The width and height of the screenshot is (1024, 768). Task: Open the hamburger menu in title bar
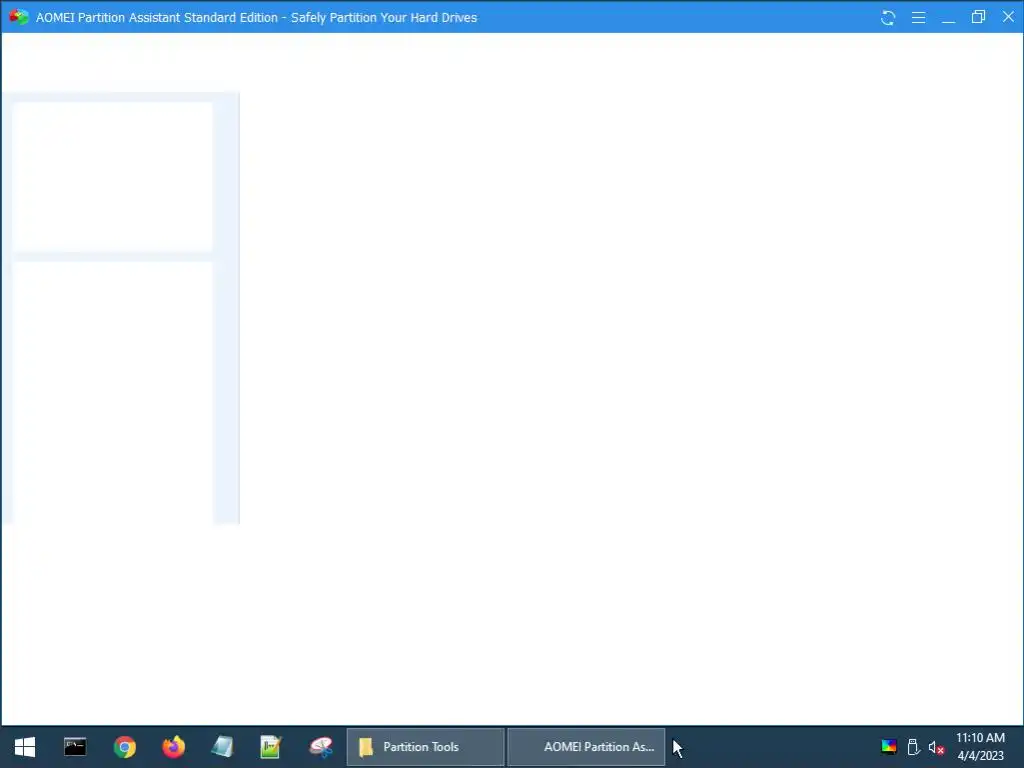[x=918, y=18]
